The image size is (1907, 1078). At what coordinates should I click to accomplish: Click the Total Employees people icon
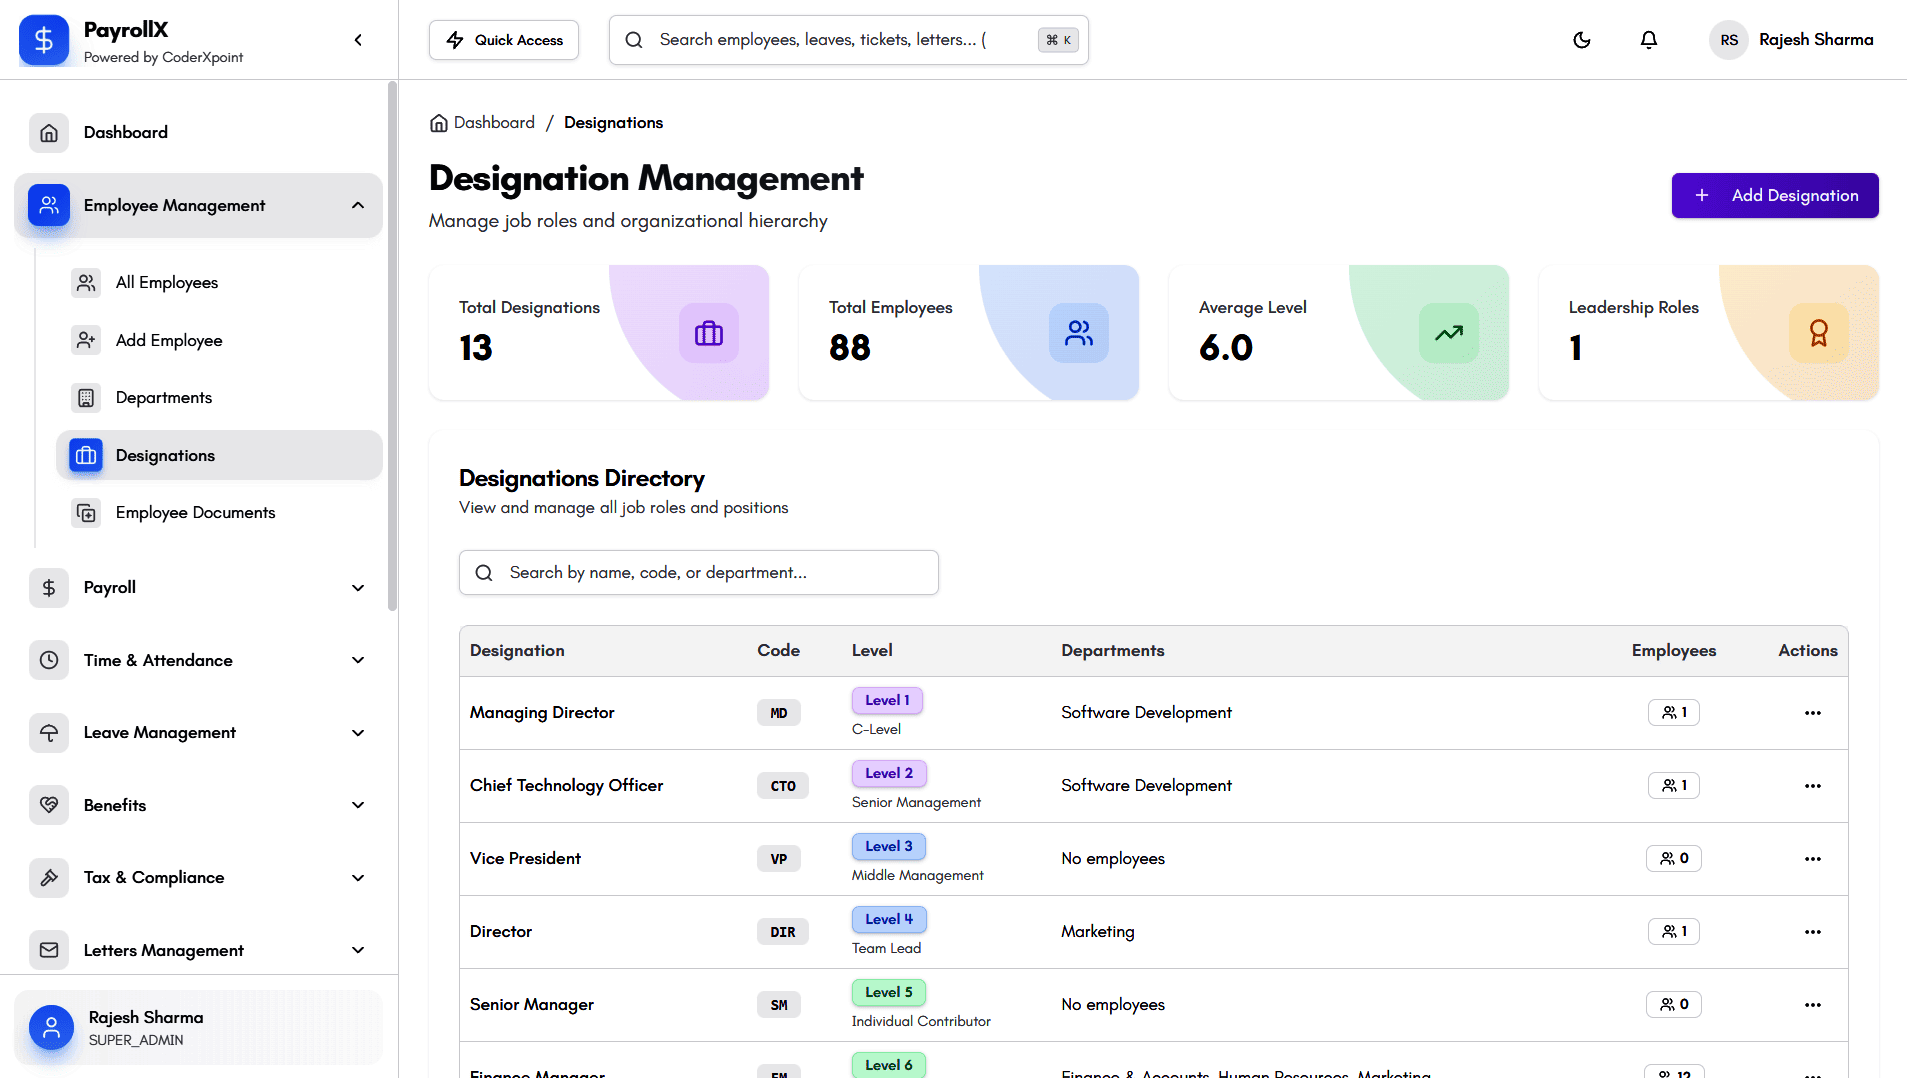coord(1078,333)
